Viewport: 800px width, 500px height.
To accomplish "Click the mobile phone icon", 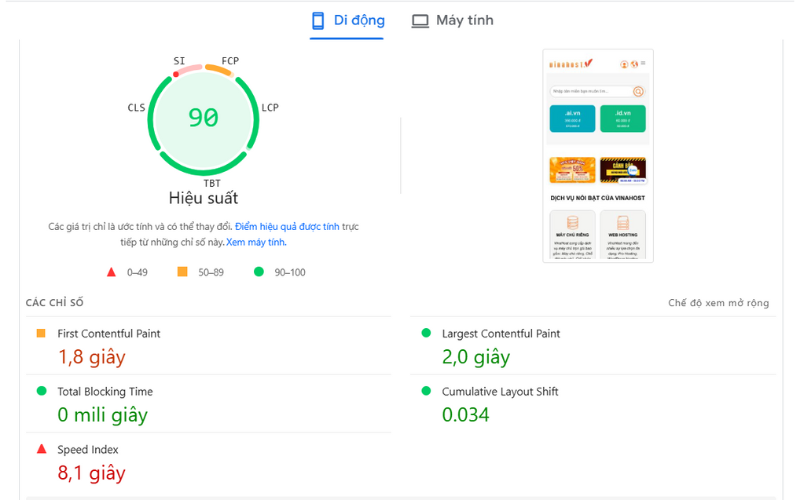I will (318, 20).
